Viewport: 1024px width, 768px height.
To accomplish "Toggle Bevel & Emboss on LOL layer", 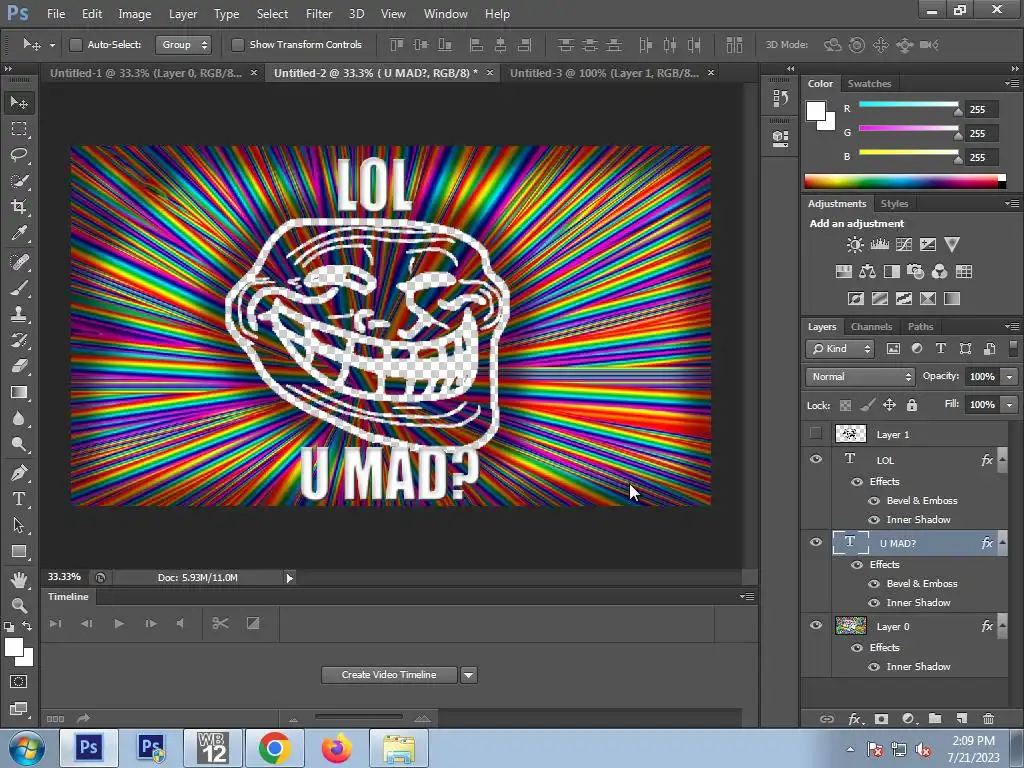I will [874, 501].
